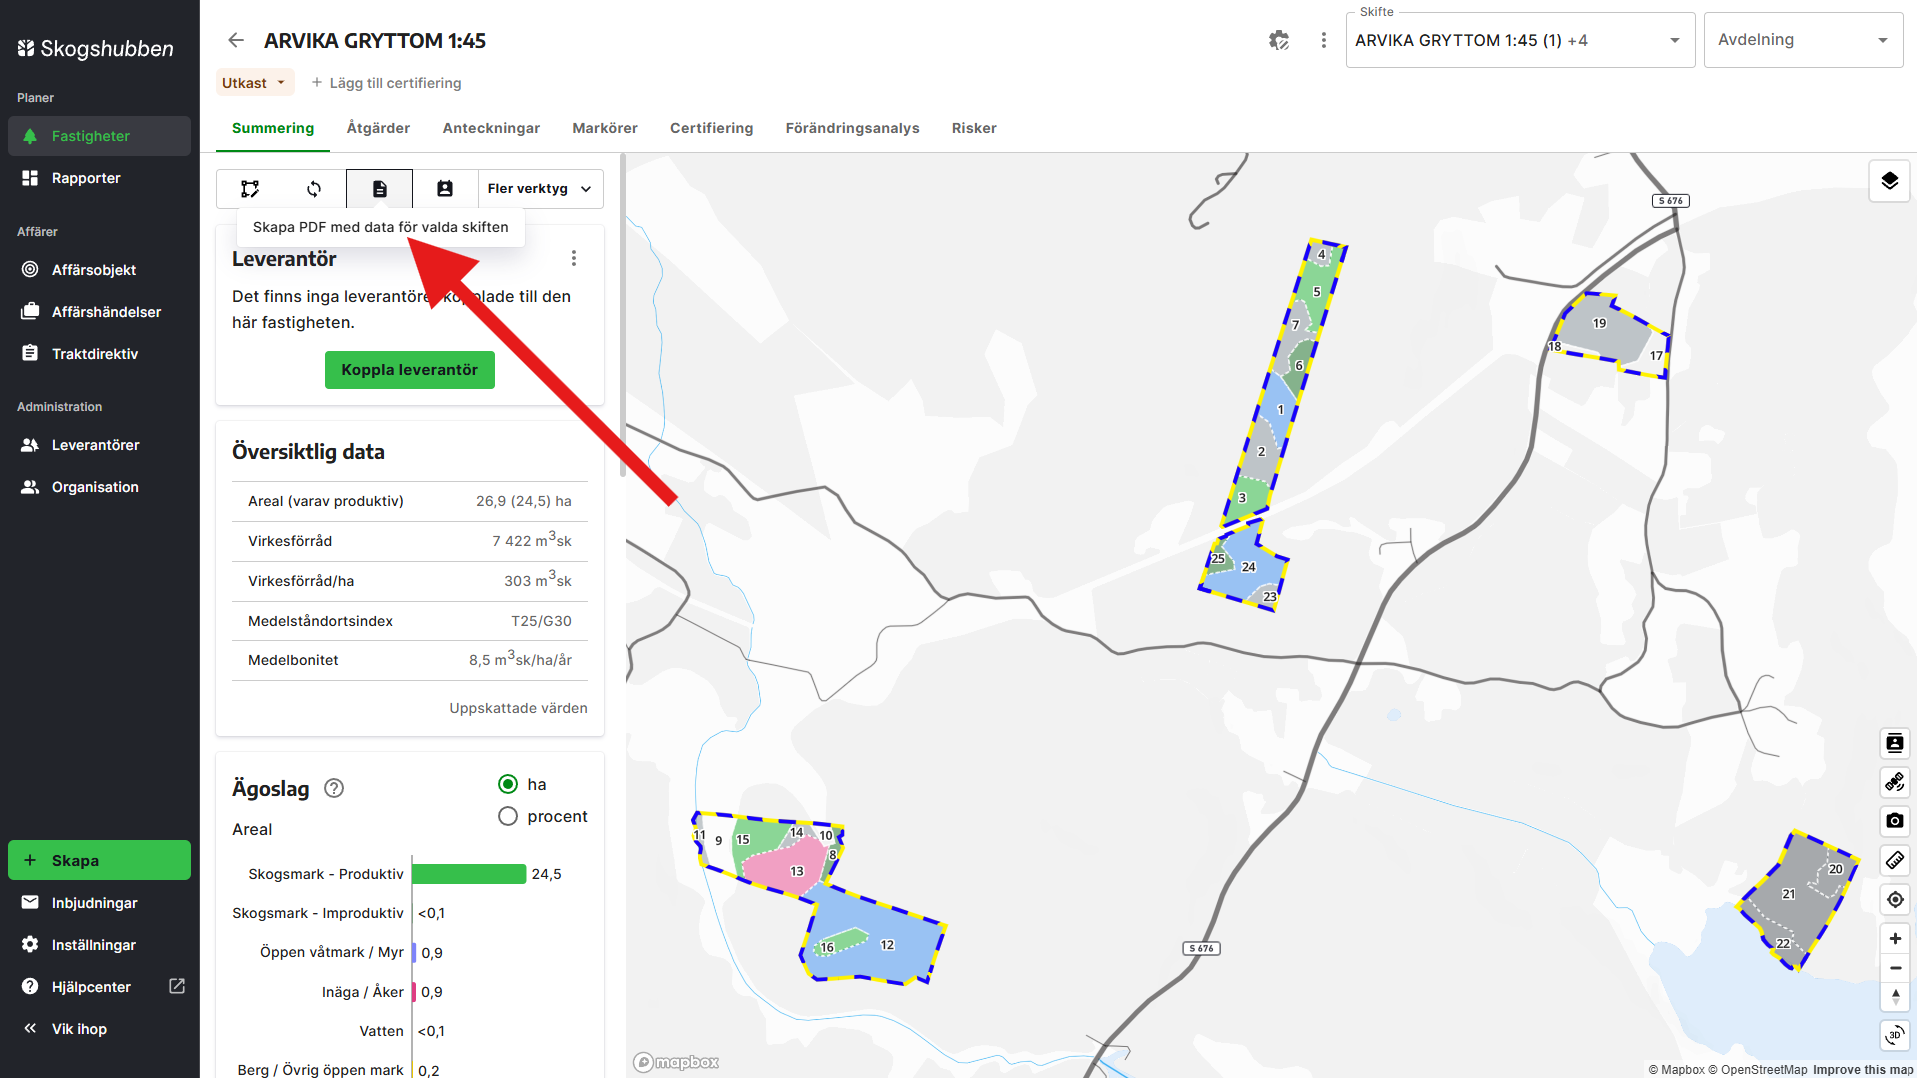Center map on my location

(x=1895, y=899)
